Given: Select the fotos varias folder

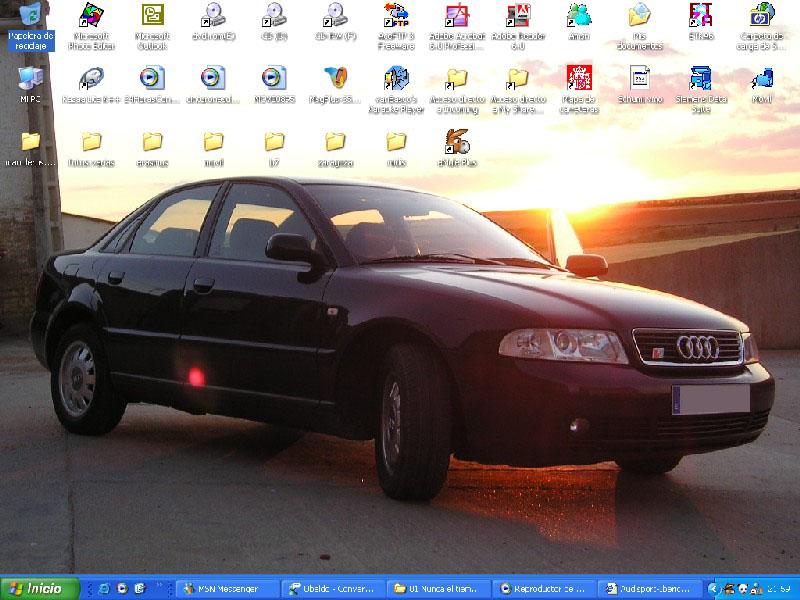Looking at the screenshot, I should pos(91,149).
